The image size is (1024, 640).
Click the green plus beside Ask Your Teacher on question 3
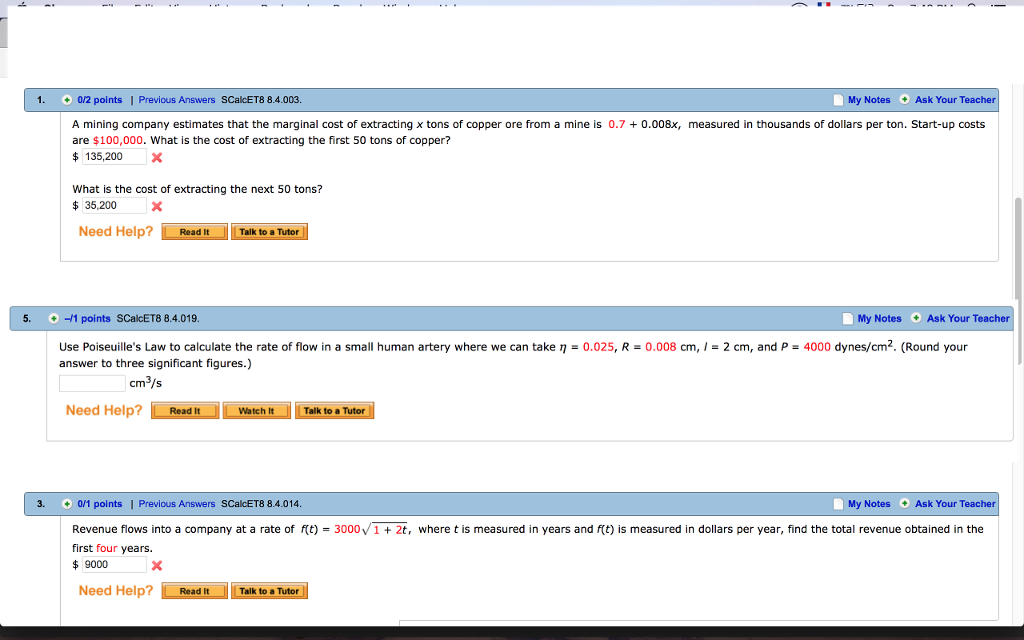pyautogui.click(x=905, y=503)
